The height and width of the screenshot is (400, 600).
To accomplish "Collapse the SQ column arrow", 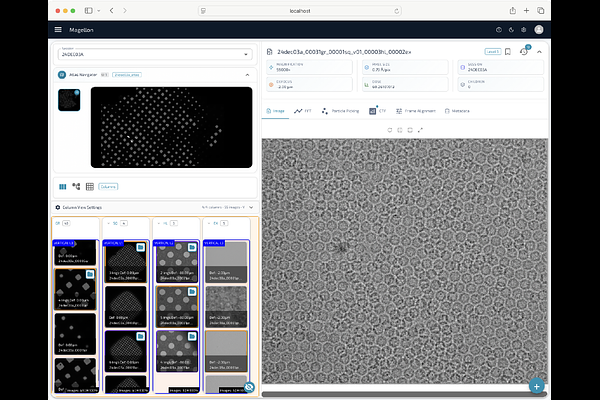I will coord(109,223).
